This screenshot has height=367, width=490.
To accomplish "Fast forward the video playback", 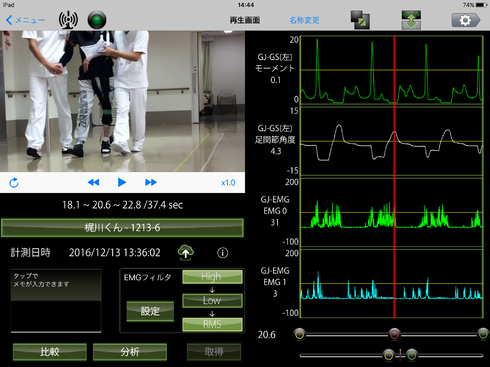I will [x=151, y=182].
